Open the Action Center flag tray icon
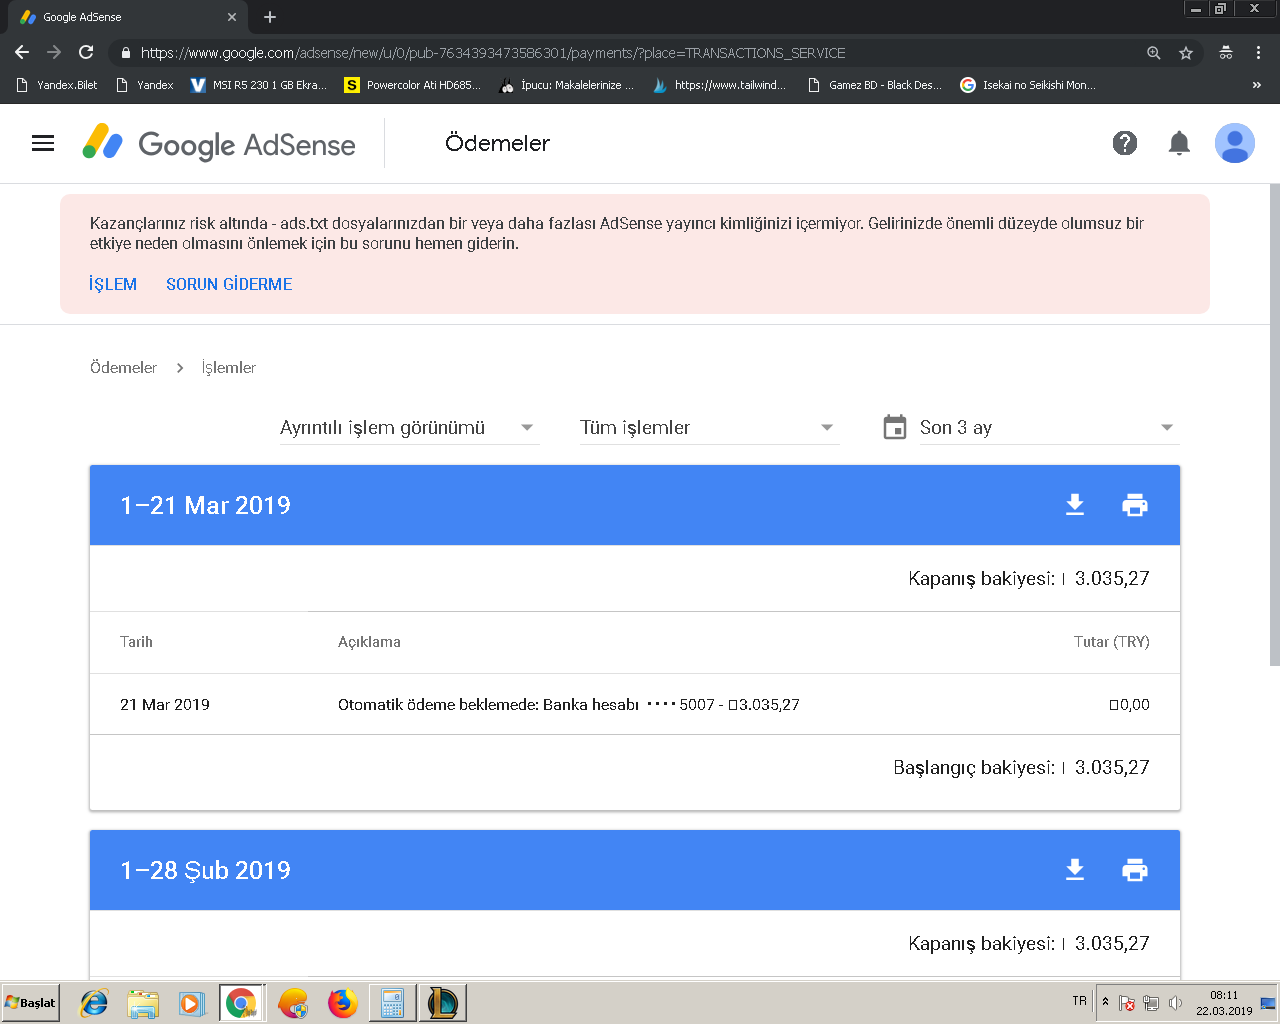Image resolution: width=1280 pixels, height=1024 pixels. pyautogui.click(x=1127, y=1003)
